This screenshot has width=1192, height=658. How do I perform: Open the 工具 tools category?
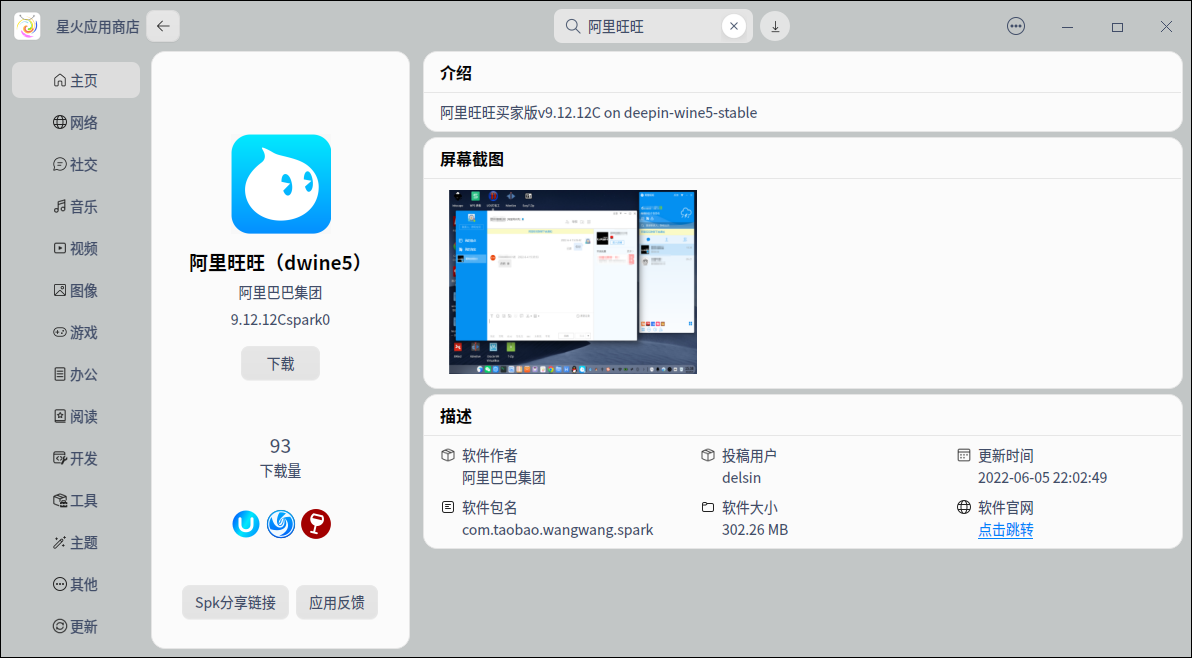point(76,501)
